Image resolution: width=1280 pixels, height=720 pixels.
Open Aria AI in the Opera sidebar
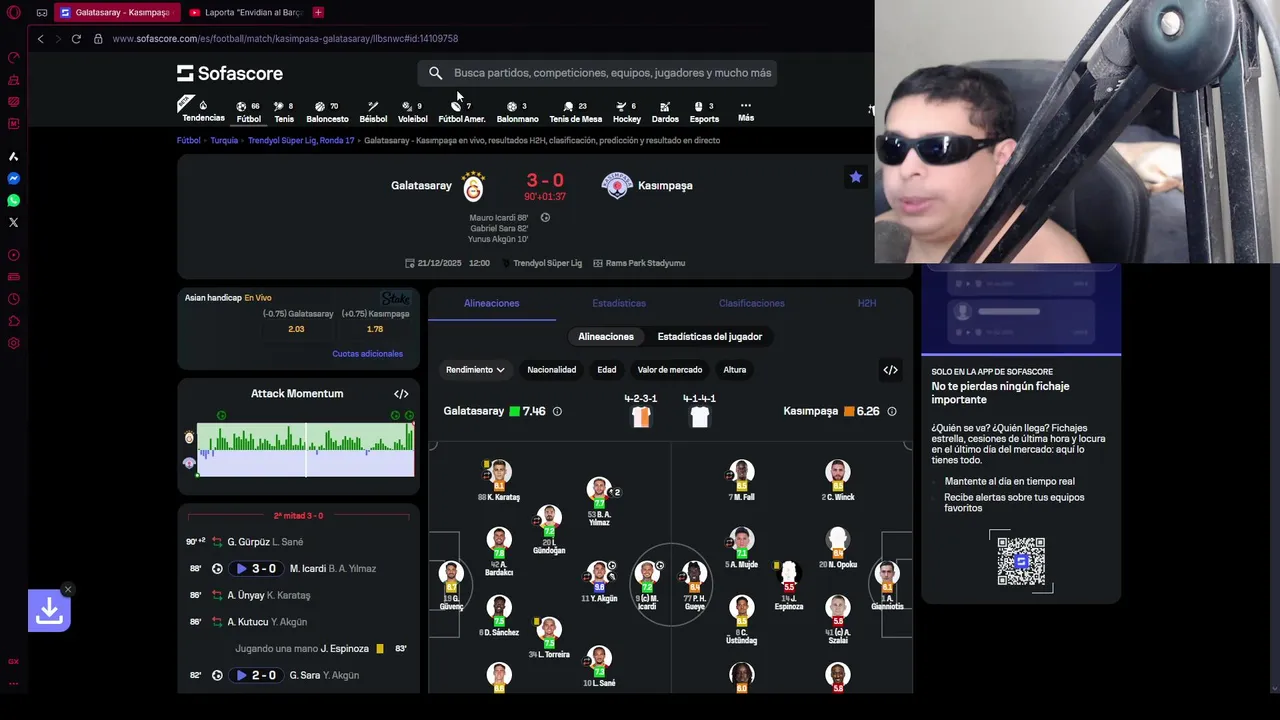14,157
